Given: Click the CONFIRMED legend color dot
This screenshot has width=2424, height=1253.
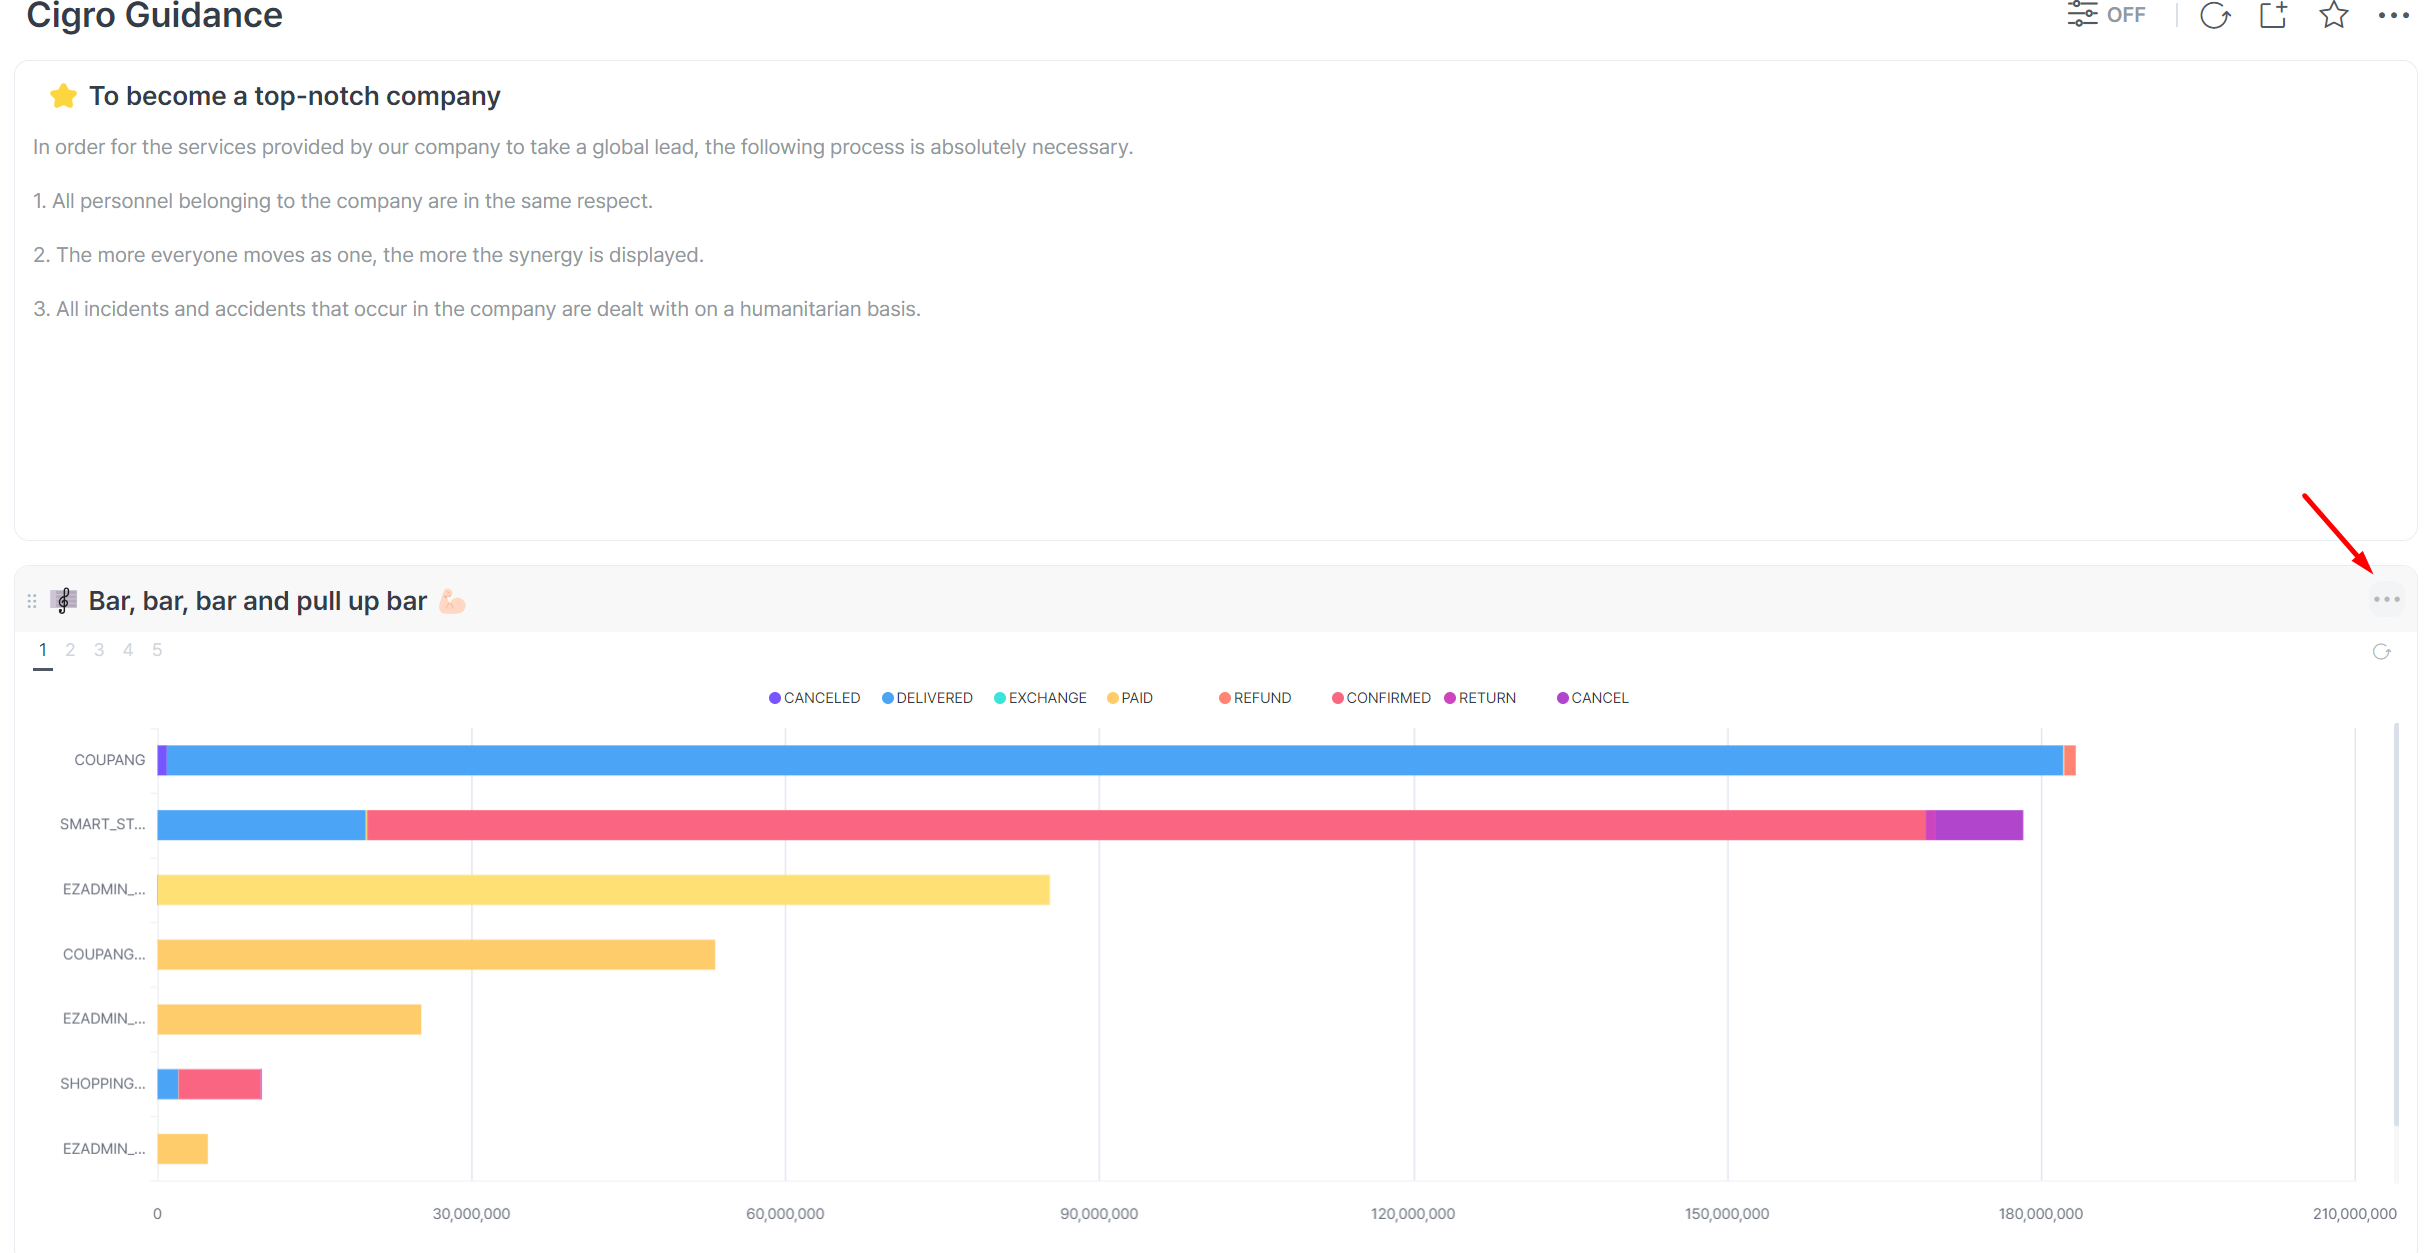Looking at the screenshot, I should coord(1337,698).
